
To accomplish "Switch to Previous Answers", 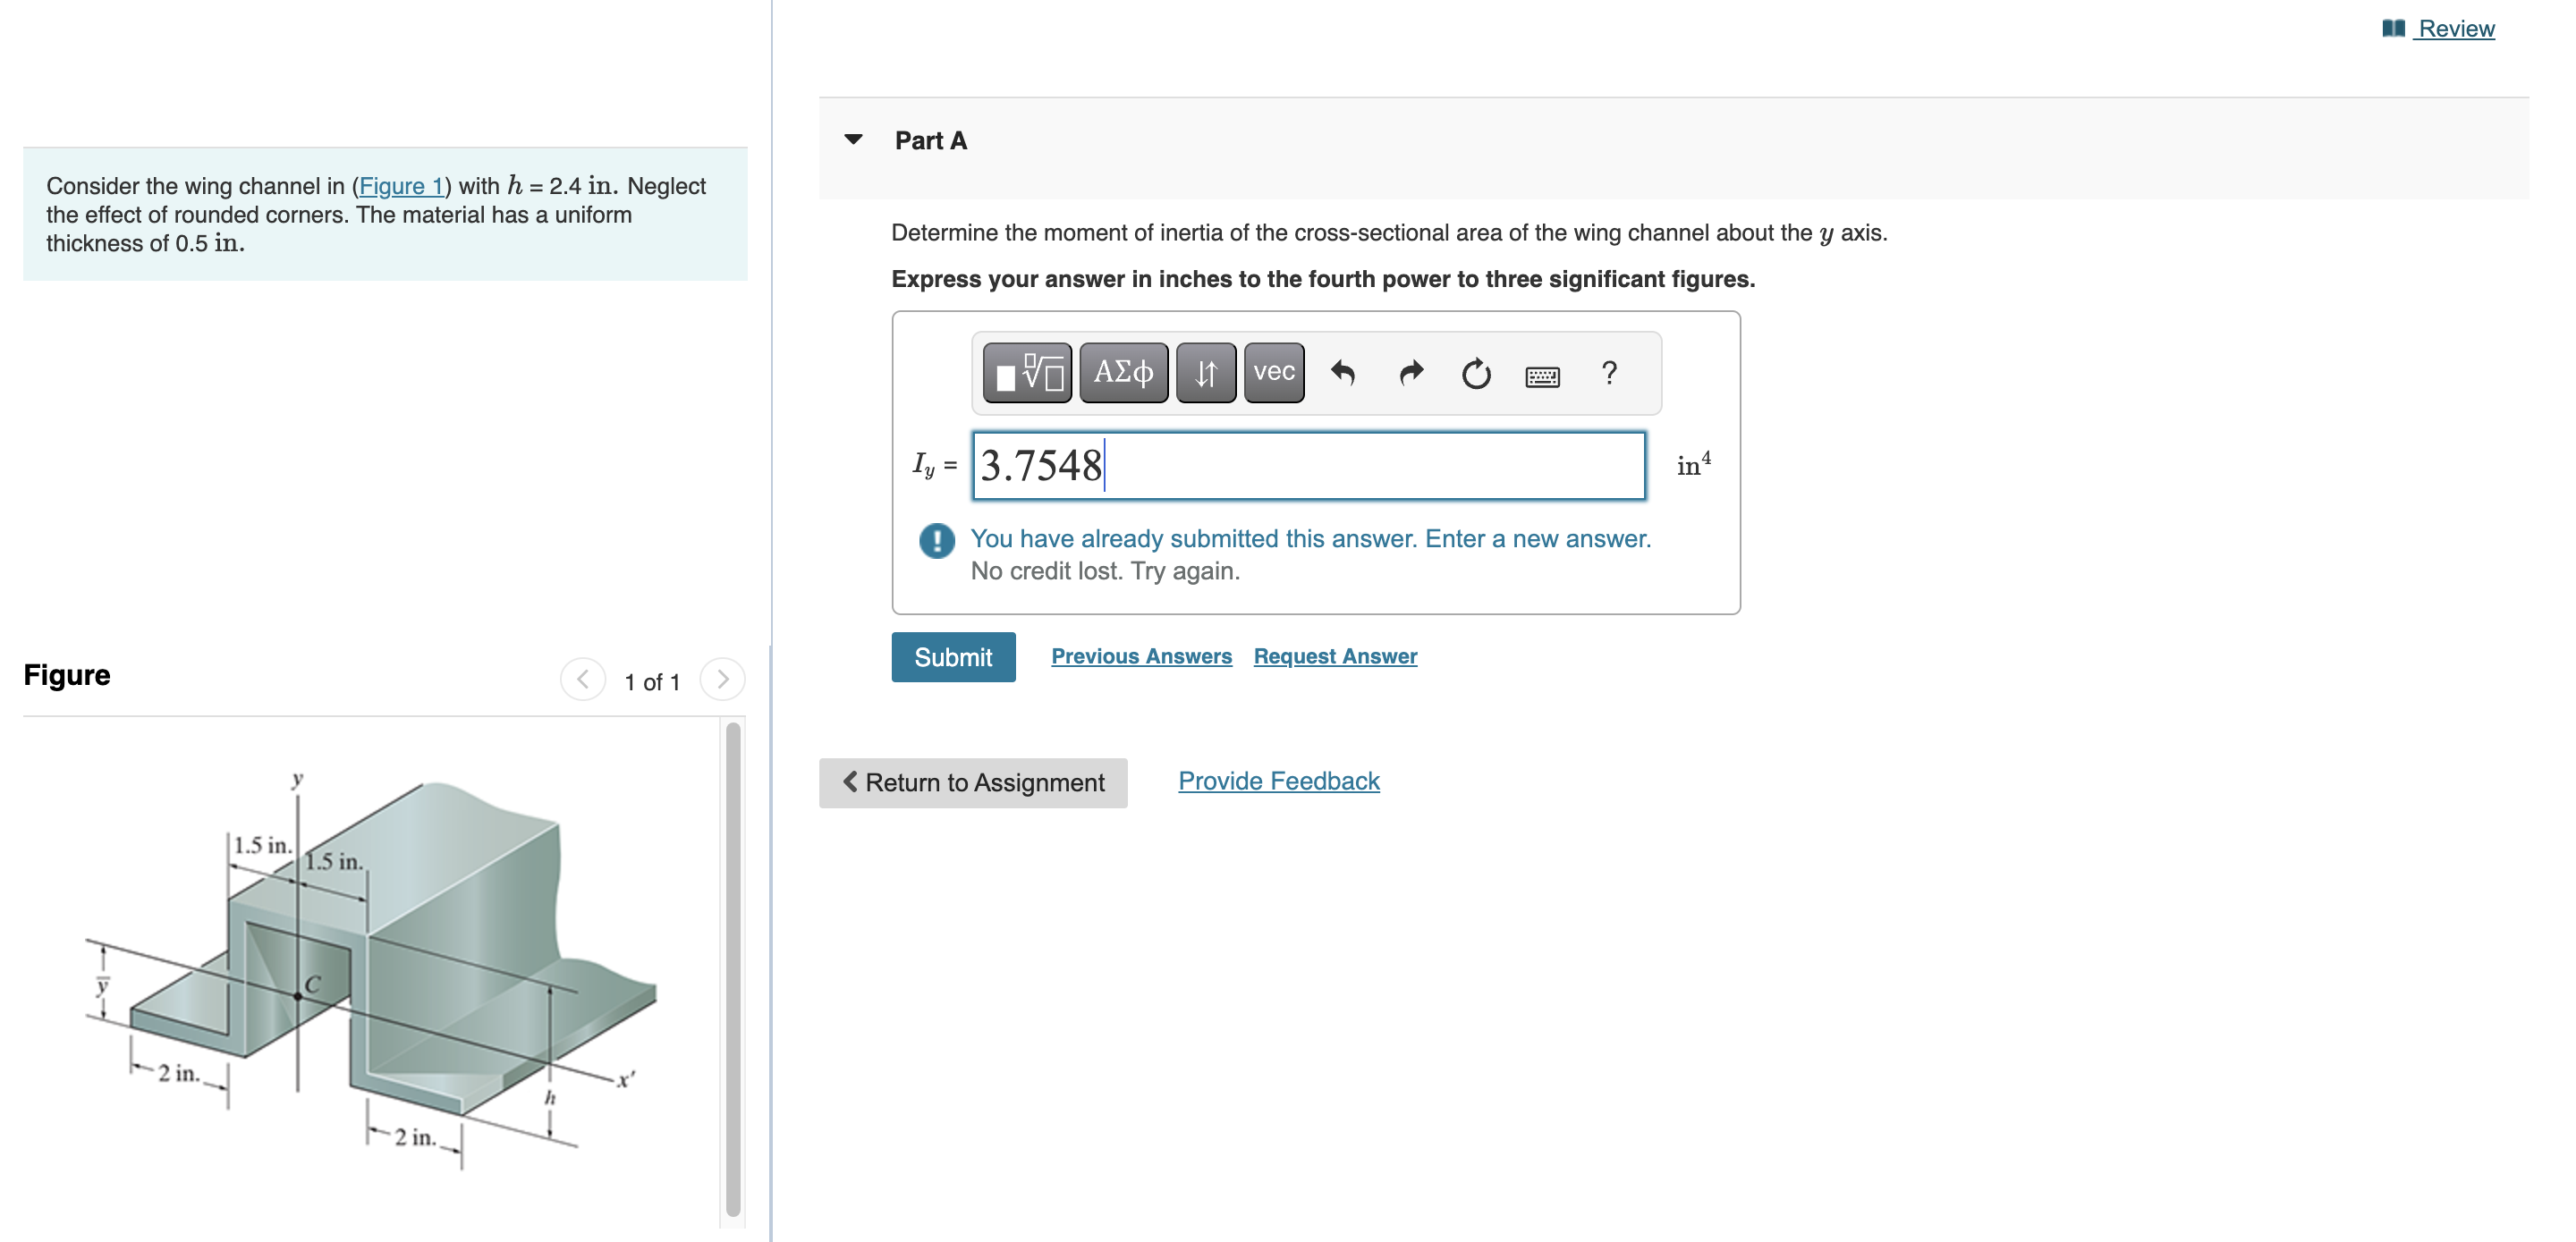I will [1142, 656].
